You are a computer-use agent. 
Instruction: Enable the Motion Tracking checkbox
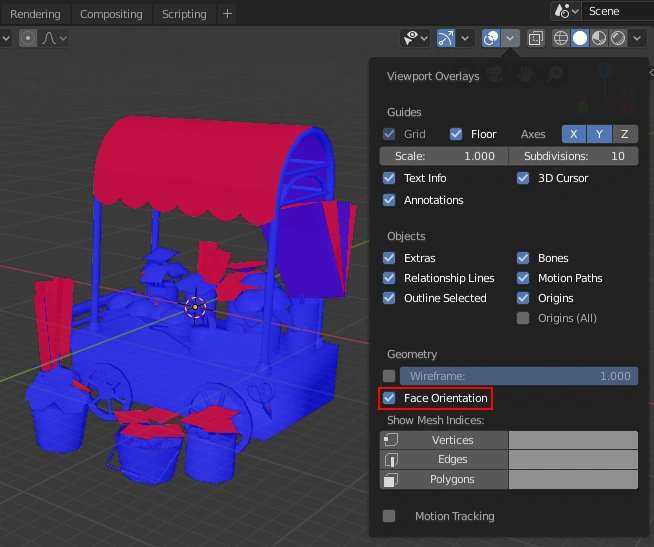pyautogui.click(x=389, y=516)
